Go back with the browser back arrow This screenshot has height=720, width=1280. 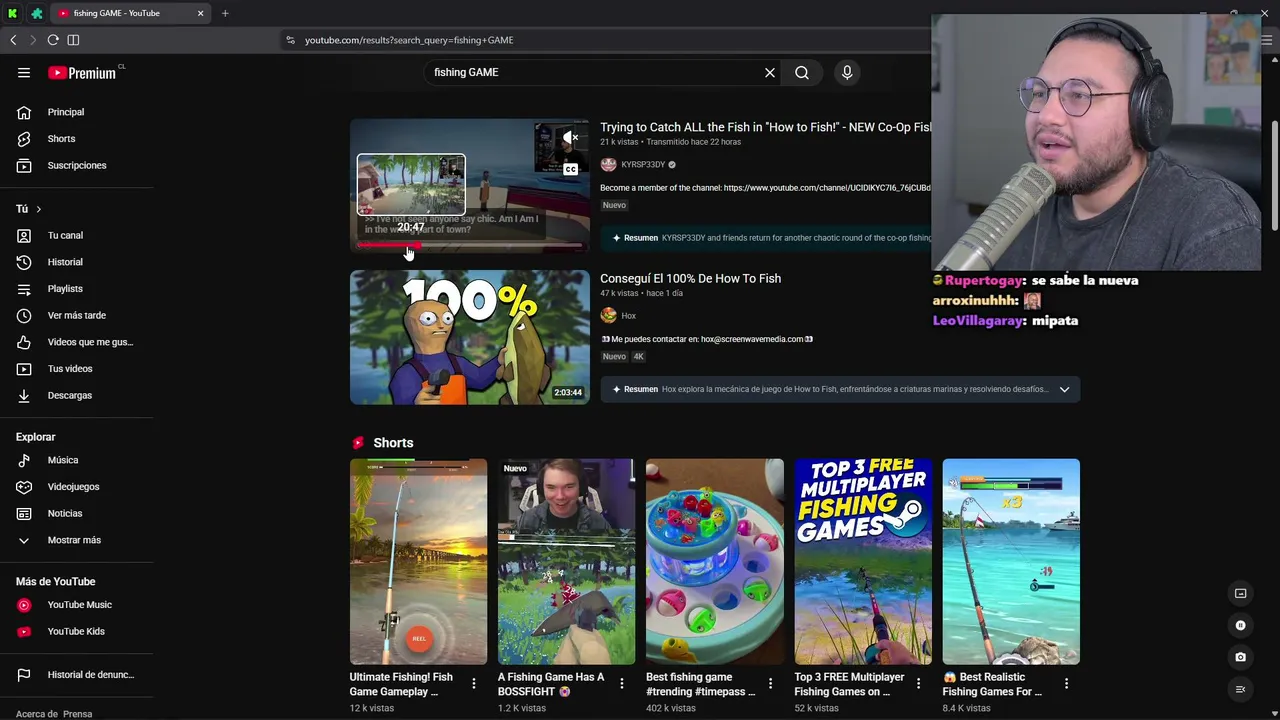[13, 40]
